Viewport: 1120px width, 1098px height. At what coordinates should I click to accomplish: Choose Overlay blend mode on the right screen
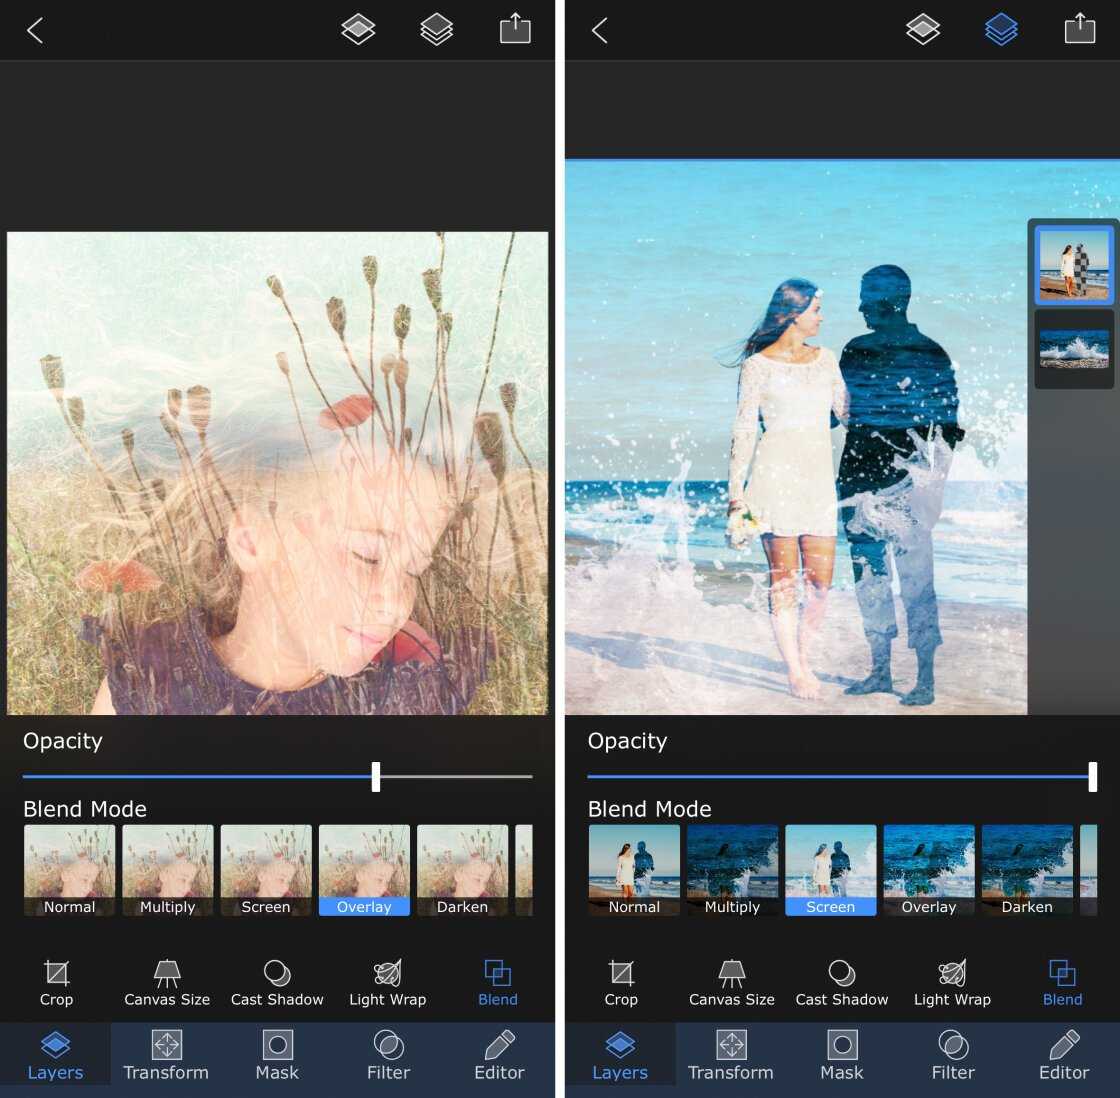tap(929, 869)
